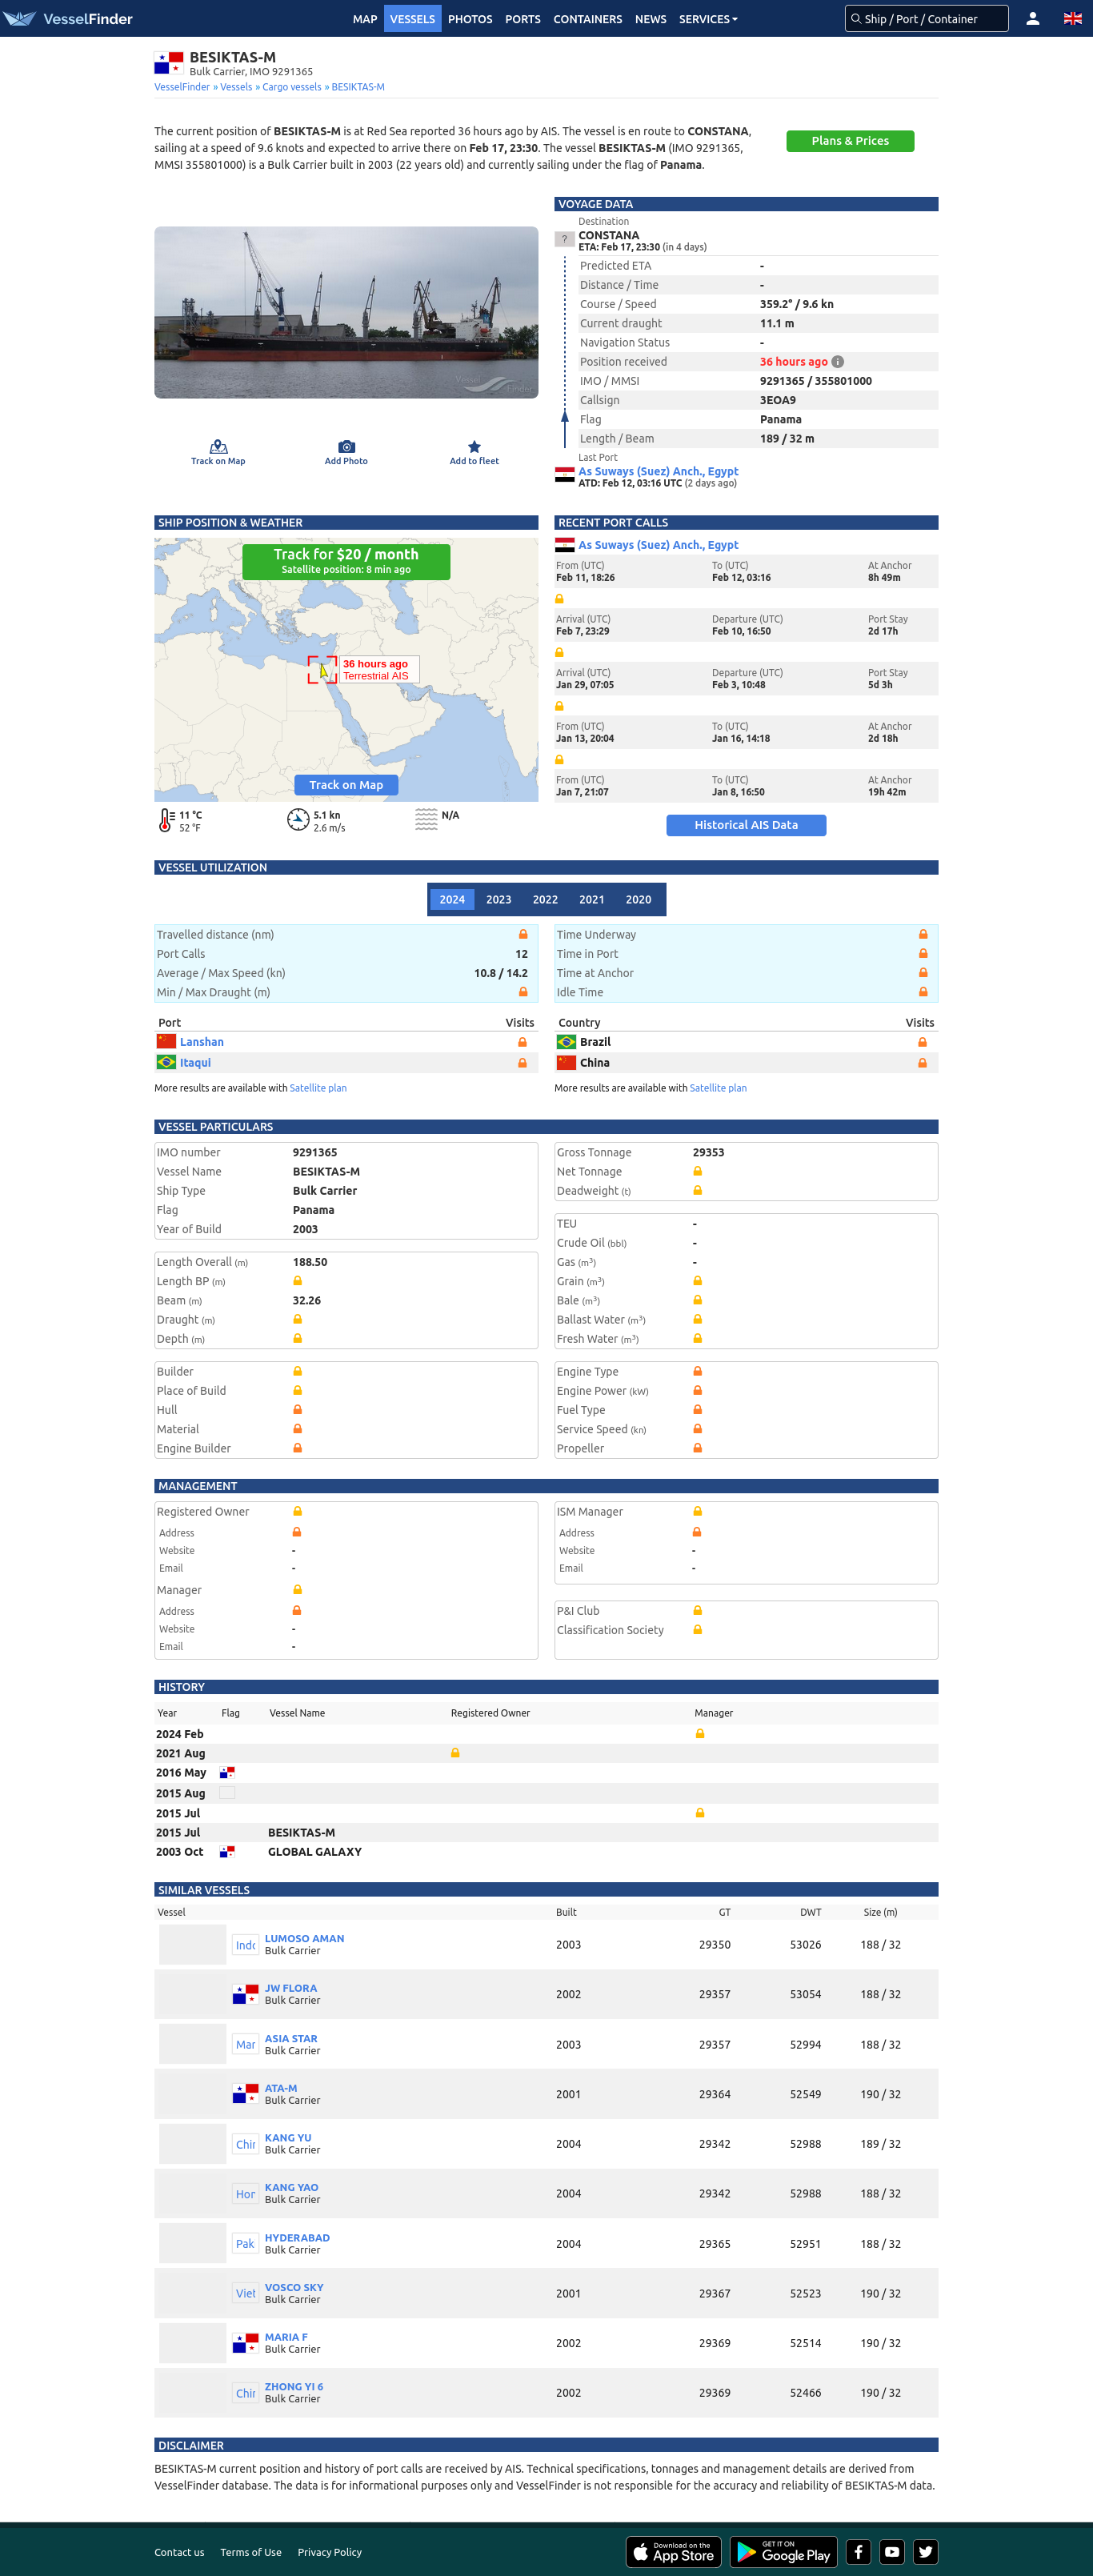Open the Contact us footer link
Viewport: 1093px width, 2576px height.
tap(179, 2552)
